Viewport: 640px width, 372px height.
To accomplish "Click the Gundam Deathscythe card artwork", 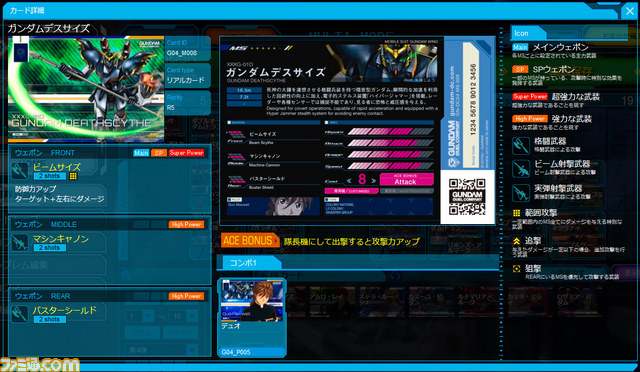I will [86, 89].
